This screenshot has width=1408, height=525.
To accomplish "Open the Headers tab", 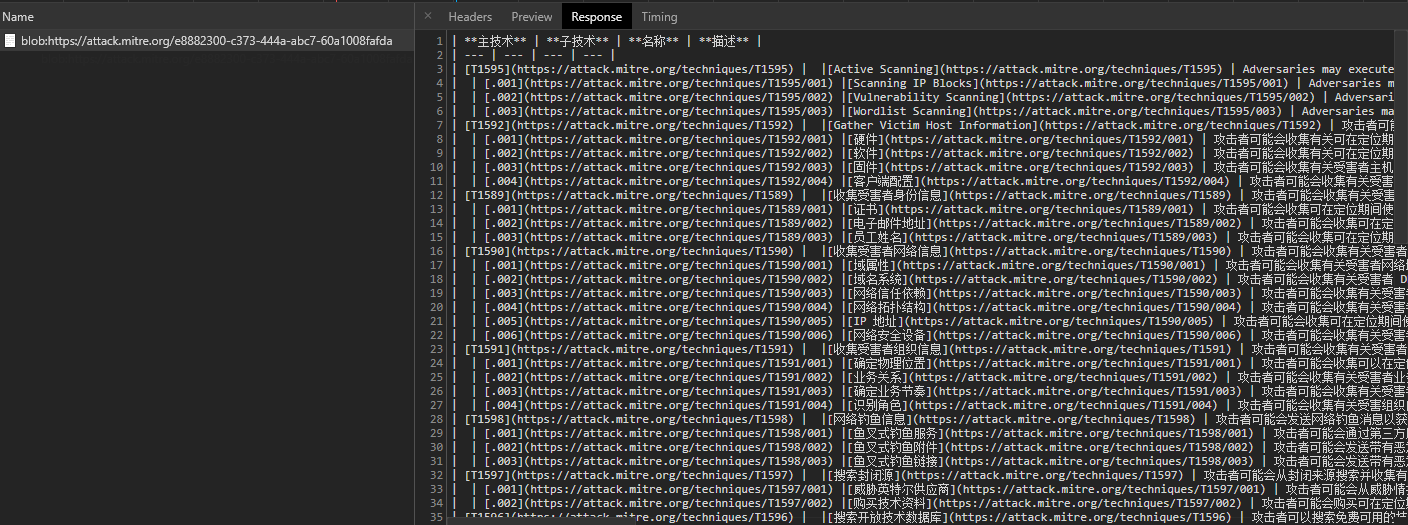I will (470, 16).
